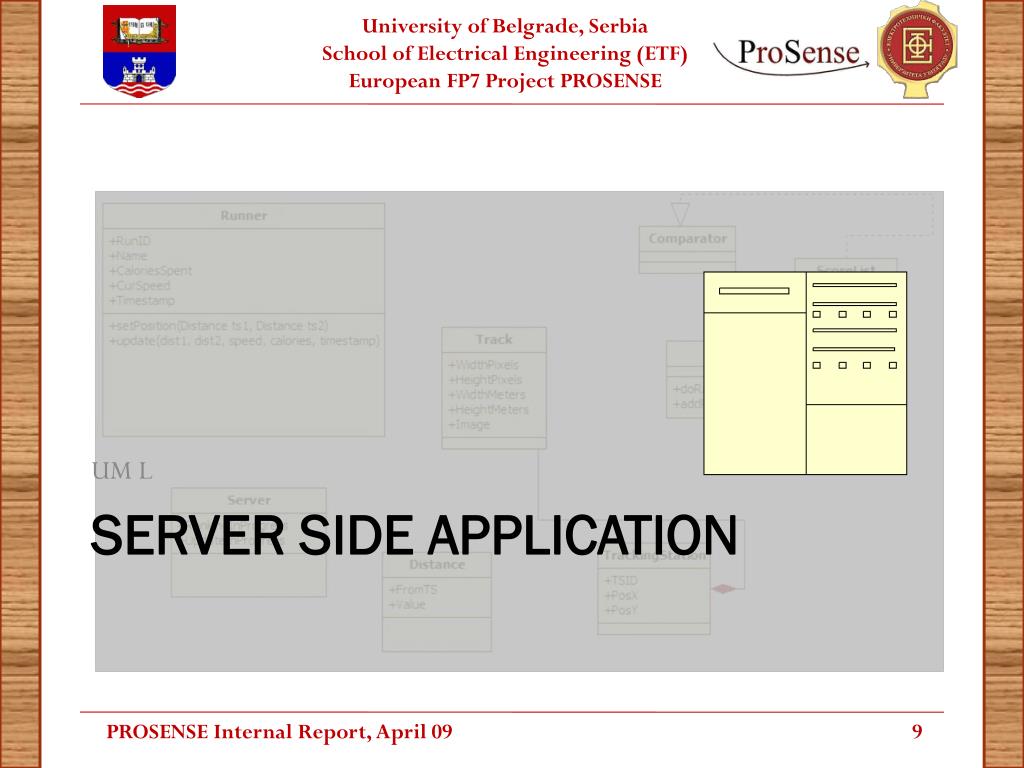Image resolution: width=1024 pixels, height=768 pixels.
Task: Select the Track class header
Action: click(494, 340)
